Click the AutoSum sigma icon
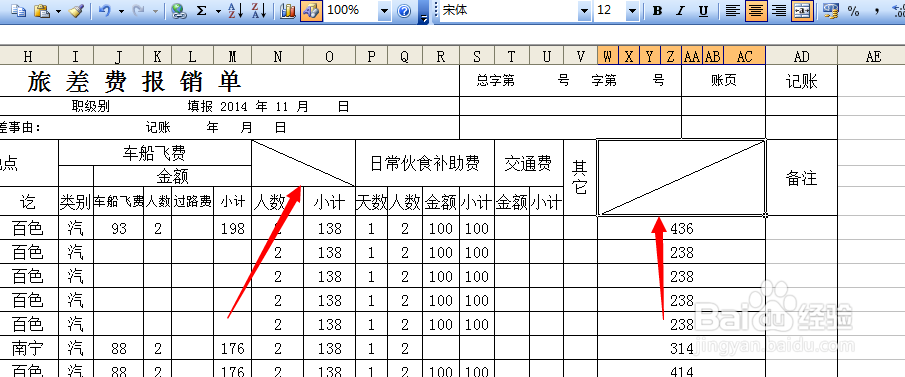 pos(202,10)
